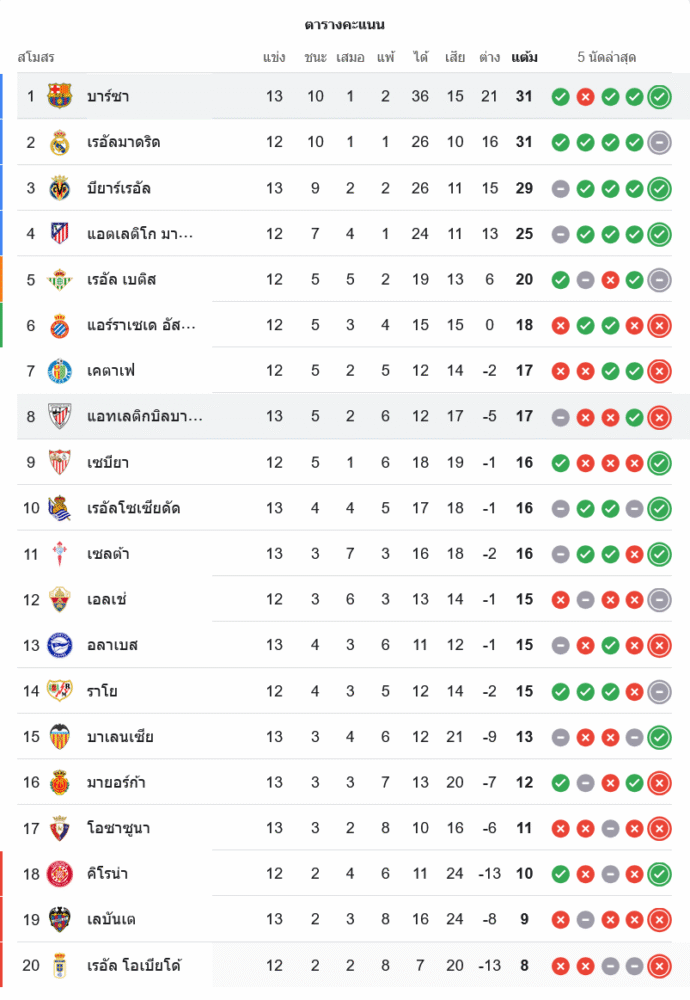The width and height of the screenshot is (690, 1000).
Task: Click the ต่าง goal difference column header
Action: 489,58
